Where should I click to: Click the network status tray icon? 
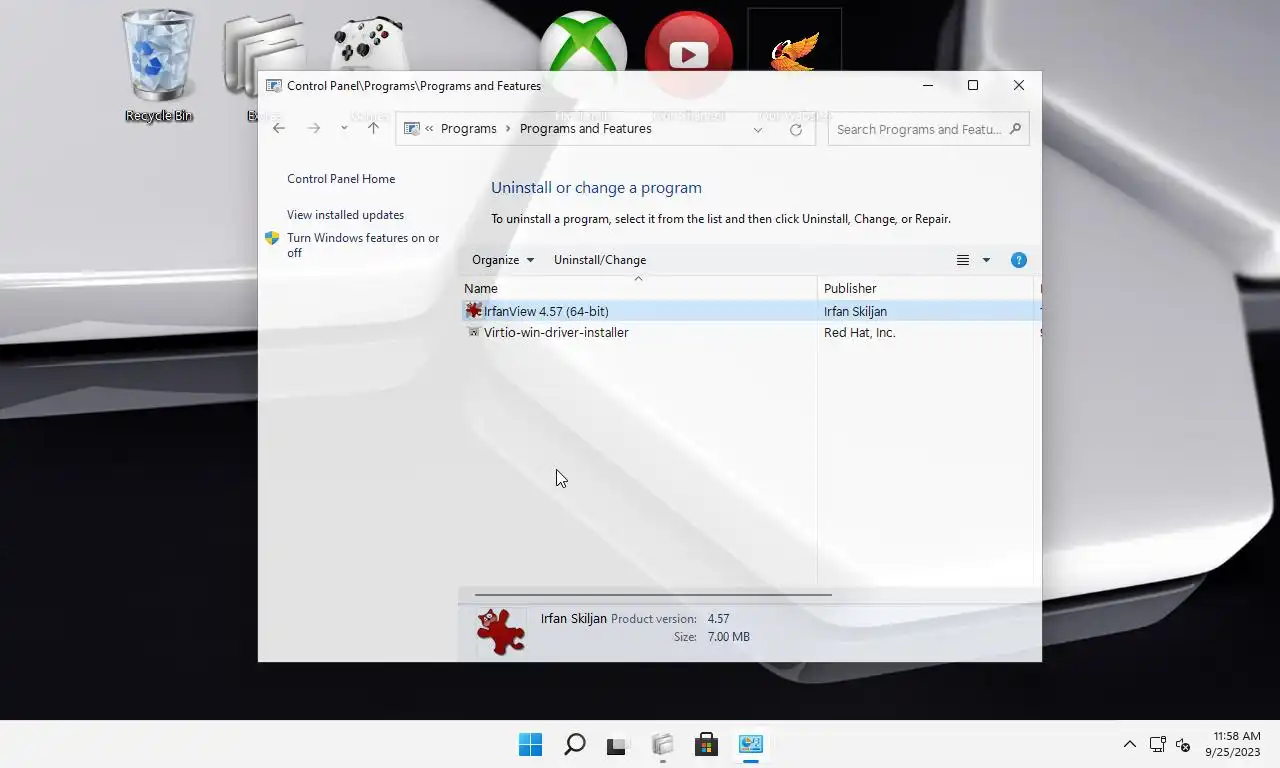1157,744
